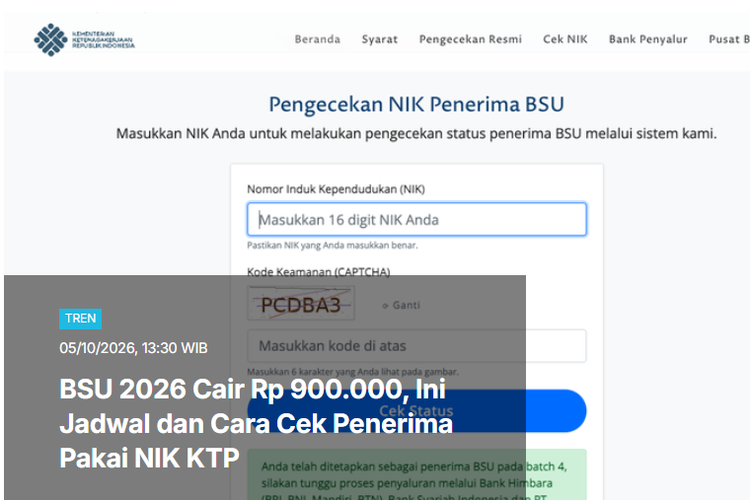Click the Kementerian Ketenagakerjaan logo
This screenshot has height=500, width=750.
coord(84,40)
